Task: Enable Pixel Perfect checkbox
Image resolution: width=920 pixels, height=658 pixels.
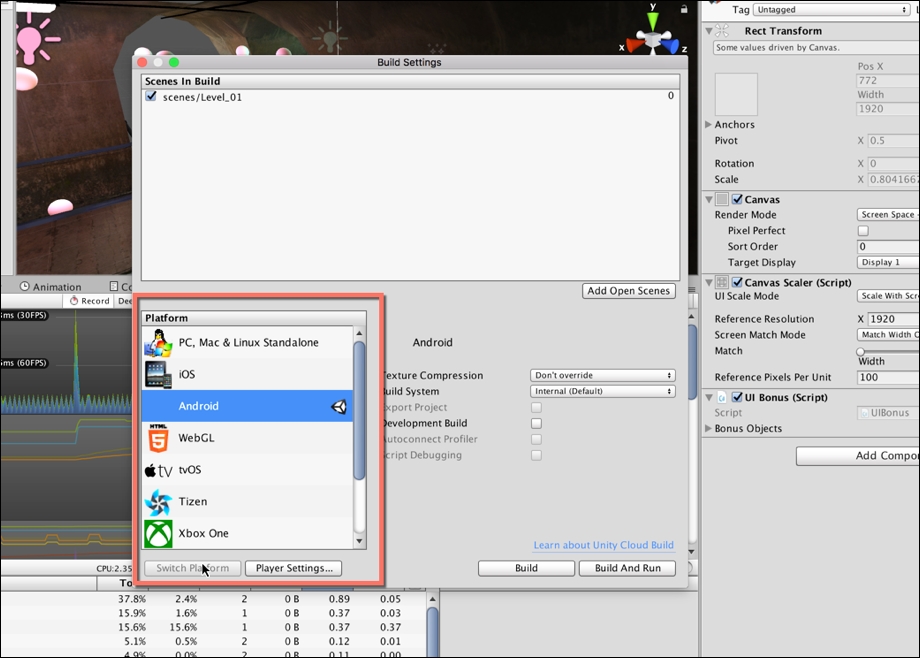Action: [x=863, y=231]
